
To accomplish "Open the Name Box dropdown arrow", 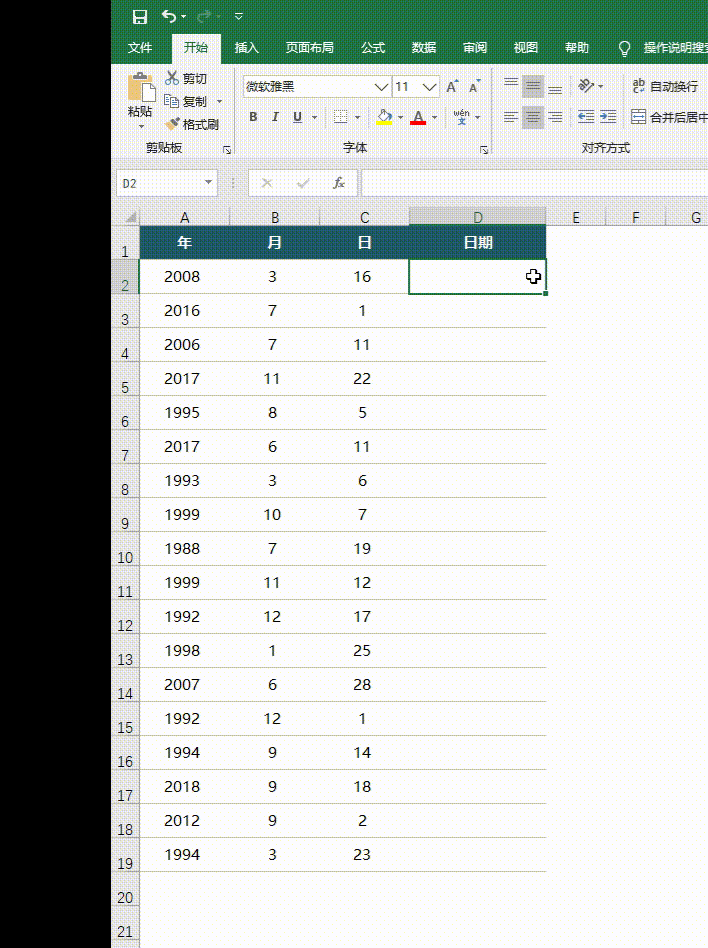I will tap(209, 183).
